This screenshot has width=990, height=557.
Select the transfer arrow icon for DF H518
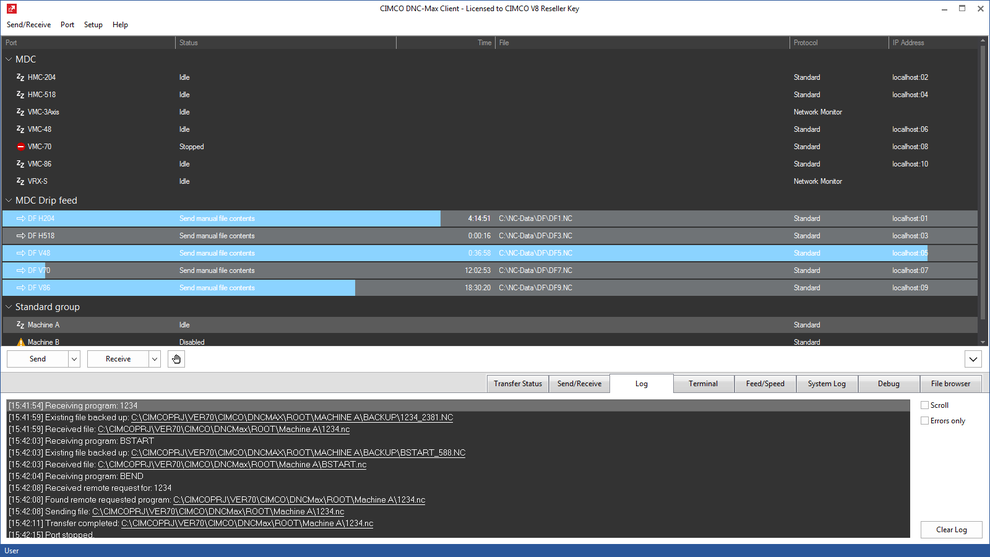20,236
